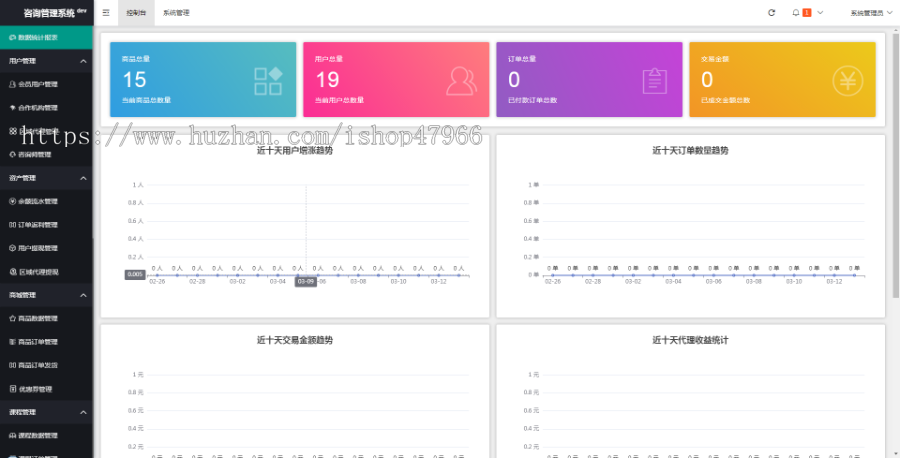The image size is (900, 458).
Task: Click the 近十天订单数量趋势 chart title
Action: (690, 151)
